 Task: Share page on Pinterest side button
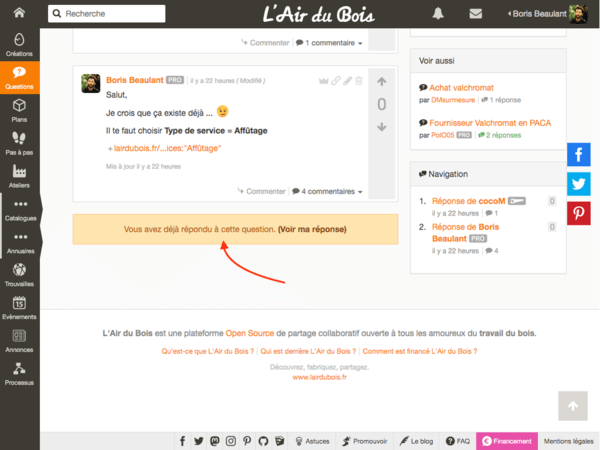pyautogui.click(x=579, y=212)
